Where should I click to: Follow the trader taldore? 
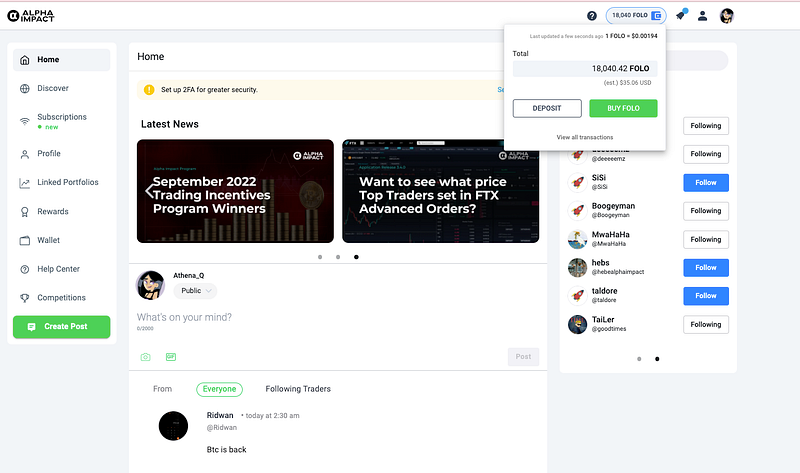(706, 296)
